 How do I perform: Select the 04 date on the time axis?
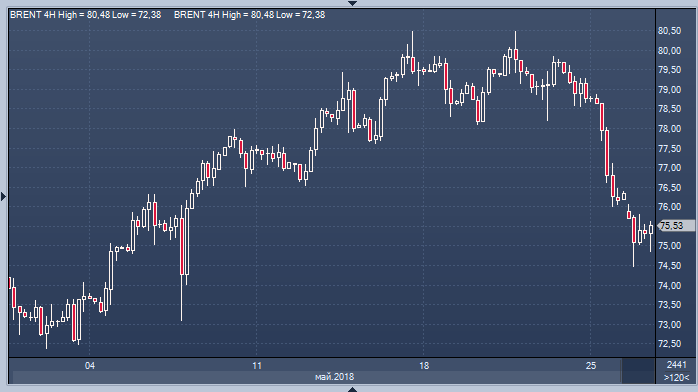(89, 366)
